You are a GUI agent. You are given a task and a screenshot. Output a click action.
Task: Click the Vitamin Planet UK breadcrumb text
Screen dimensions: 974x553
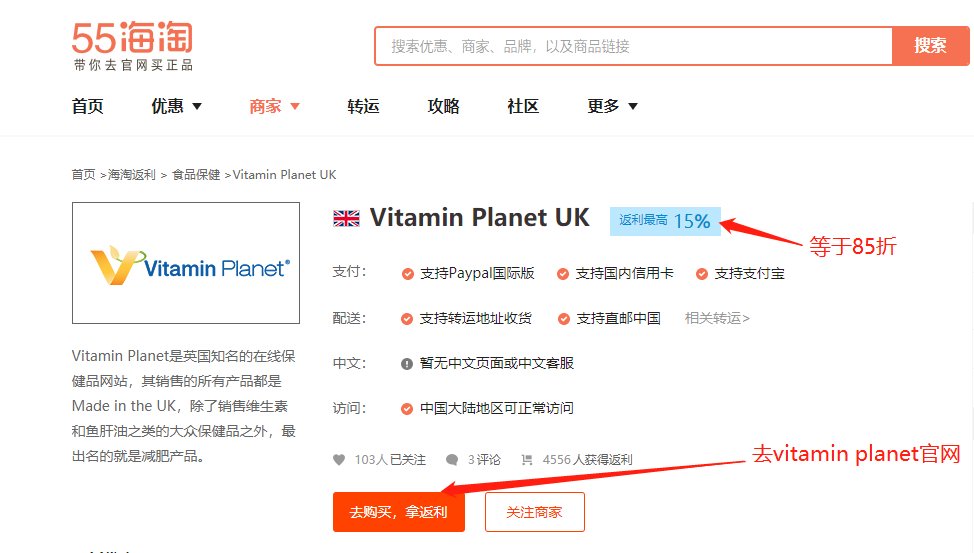tap(284, 175)
